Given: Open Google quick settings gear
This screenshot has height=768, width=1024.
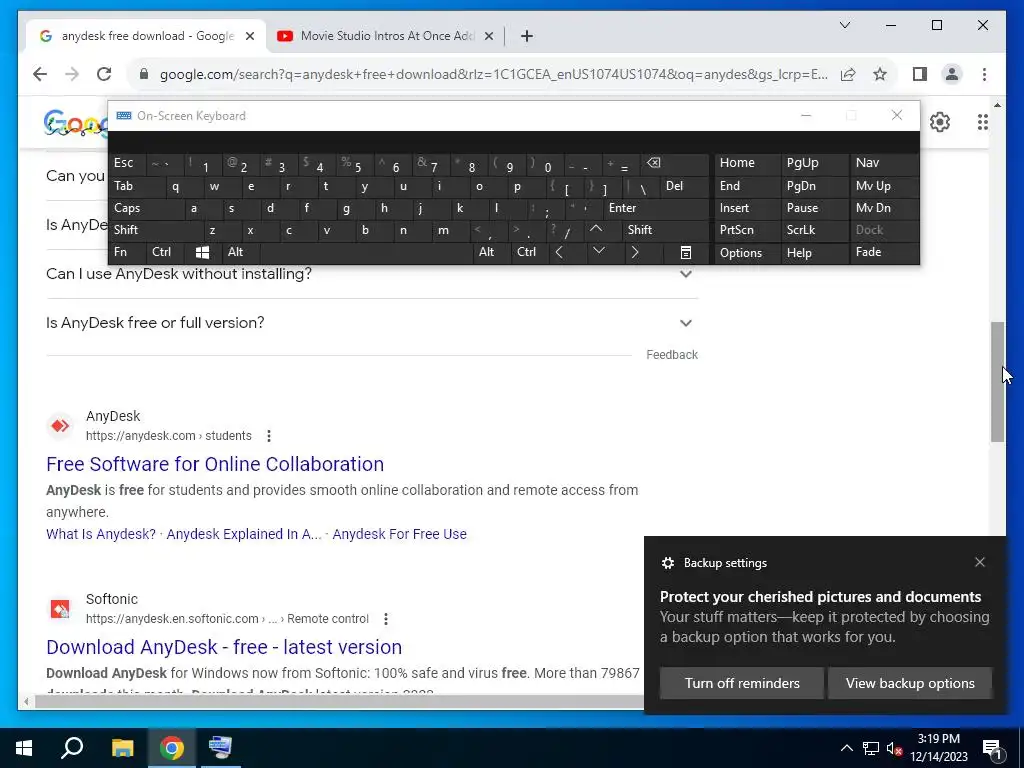Looking at the screenshot, I should click(x=940, y=121).
